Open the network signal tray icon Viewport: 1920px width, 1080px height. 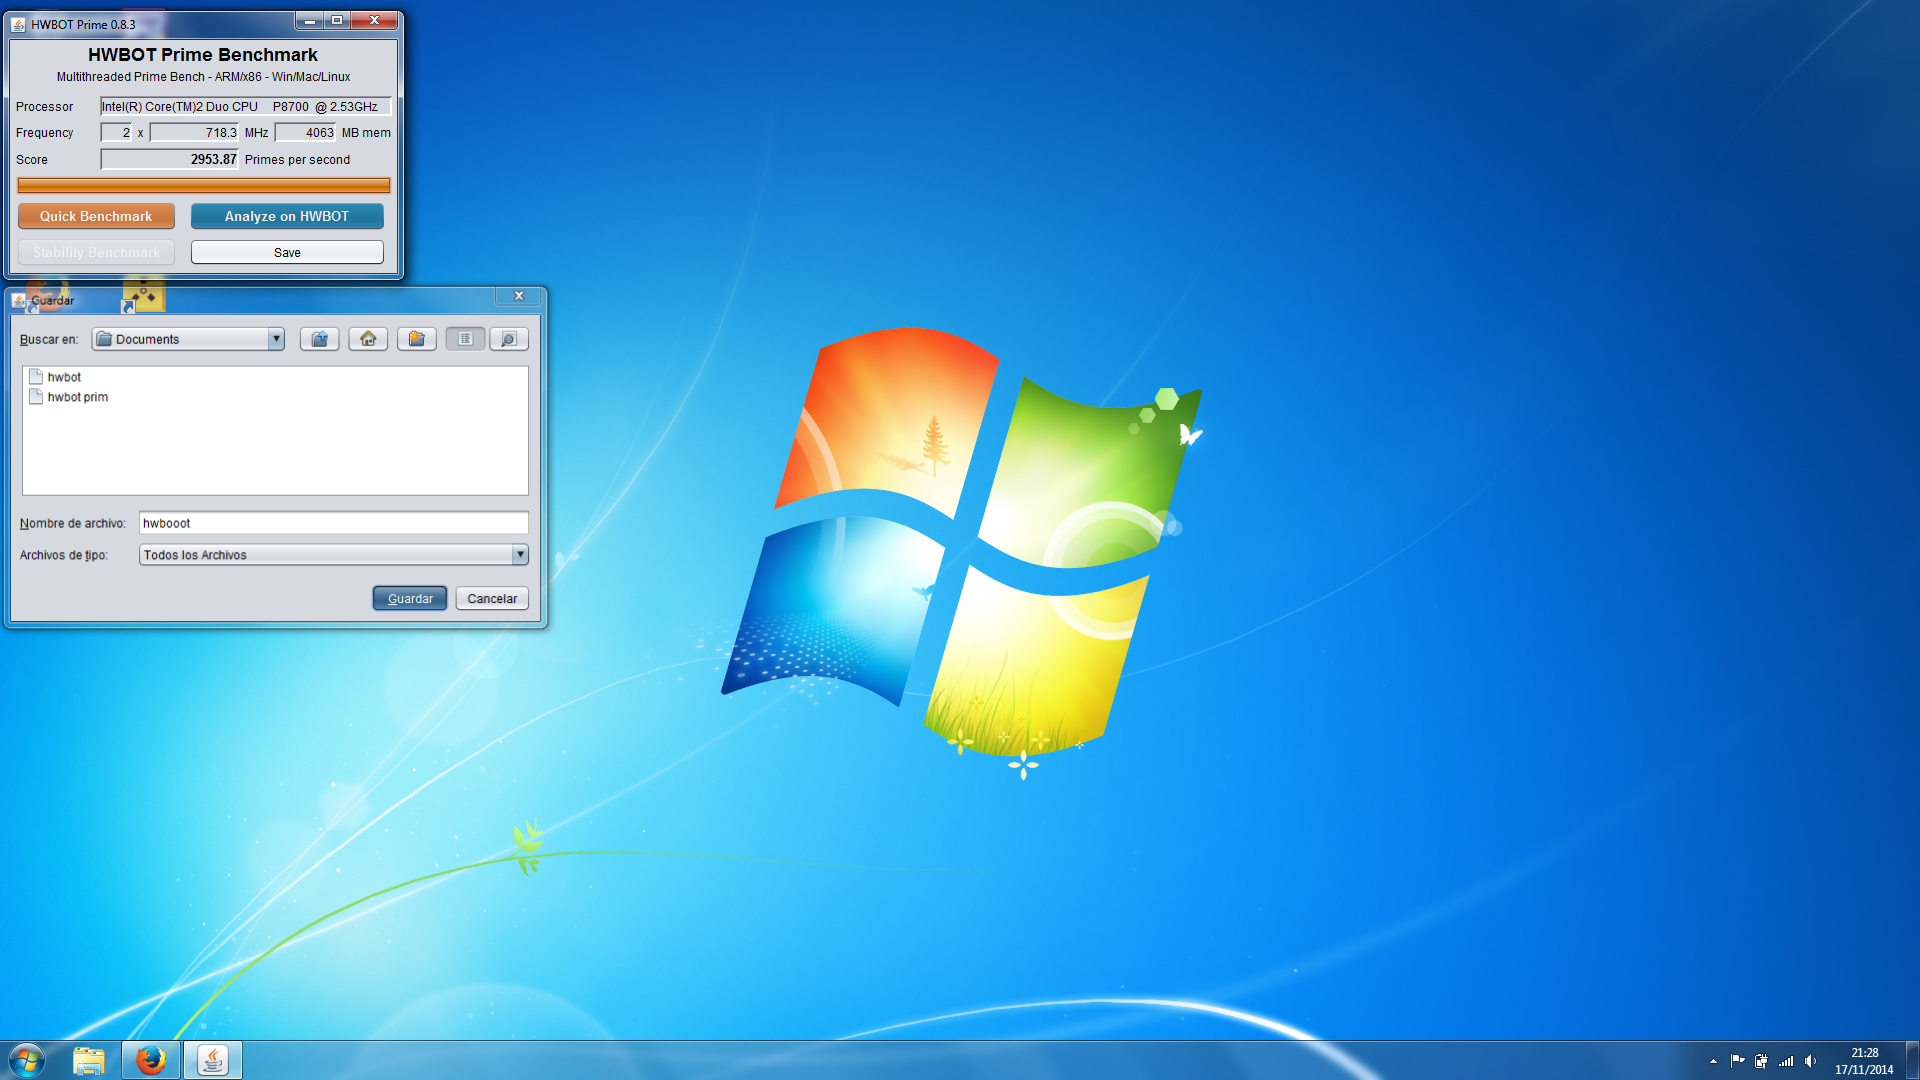(x=1786, y=1061)
